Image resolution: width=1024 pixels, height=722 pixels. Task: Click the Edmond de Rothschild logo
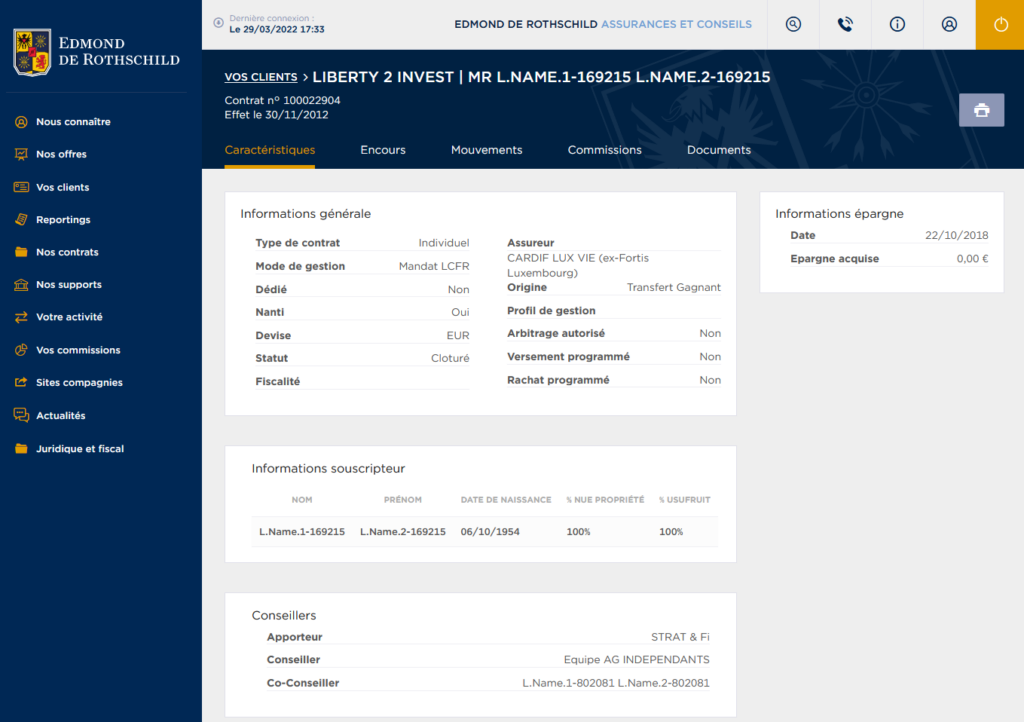(x=96, y=52)
